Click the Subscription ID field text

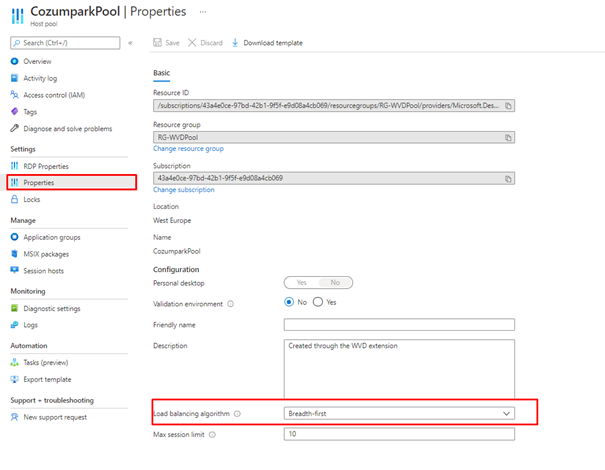click(x=220, y=178)
